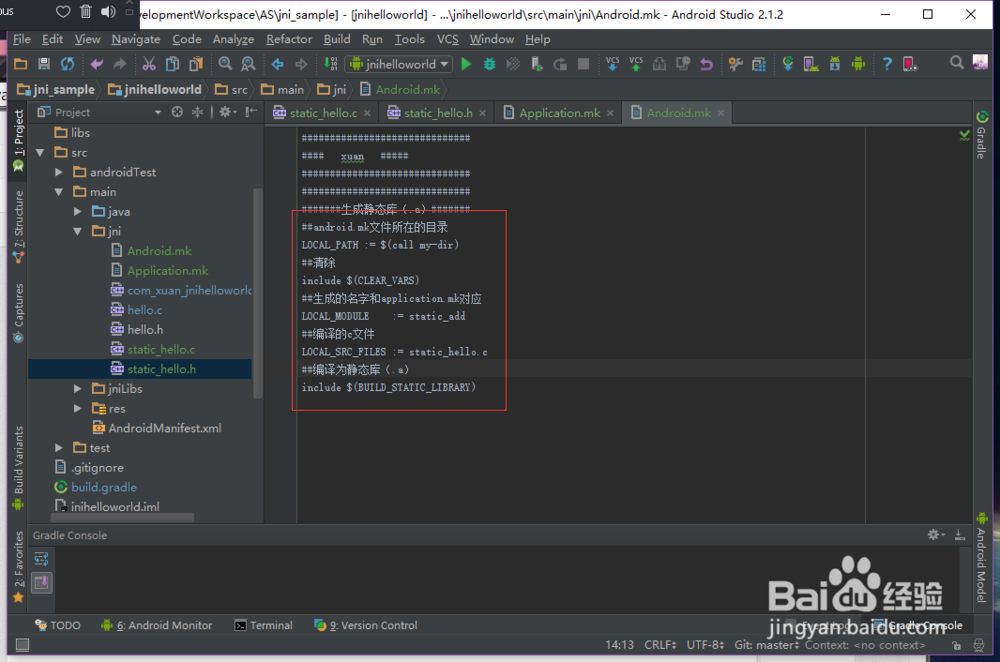Open the Refactor menu
The width and height of the screenshot is (1000, 662).
pyautogui.click(x=289, y=39)
